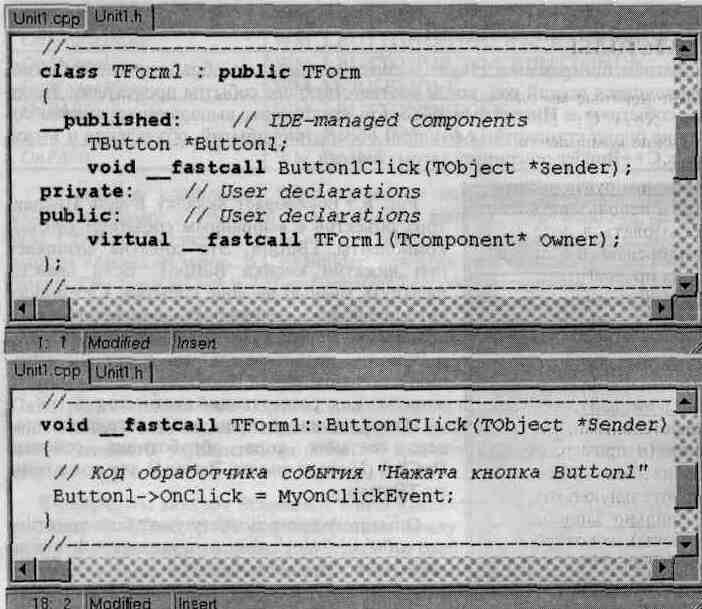Switch to Unit1.cpp tab in upper editor
Image resolution: width=702 pixels, height=609 pixels.
click(x=46, y=18)
